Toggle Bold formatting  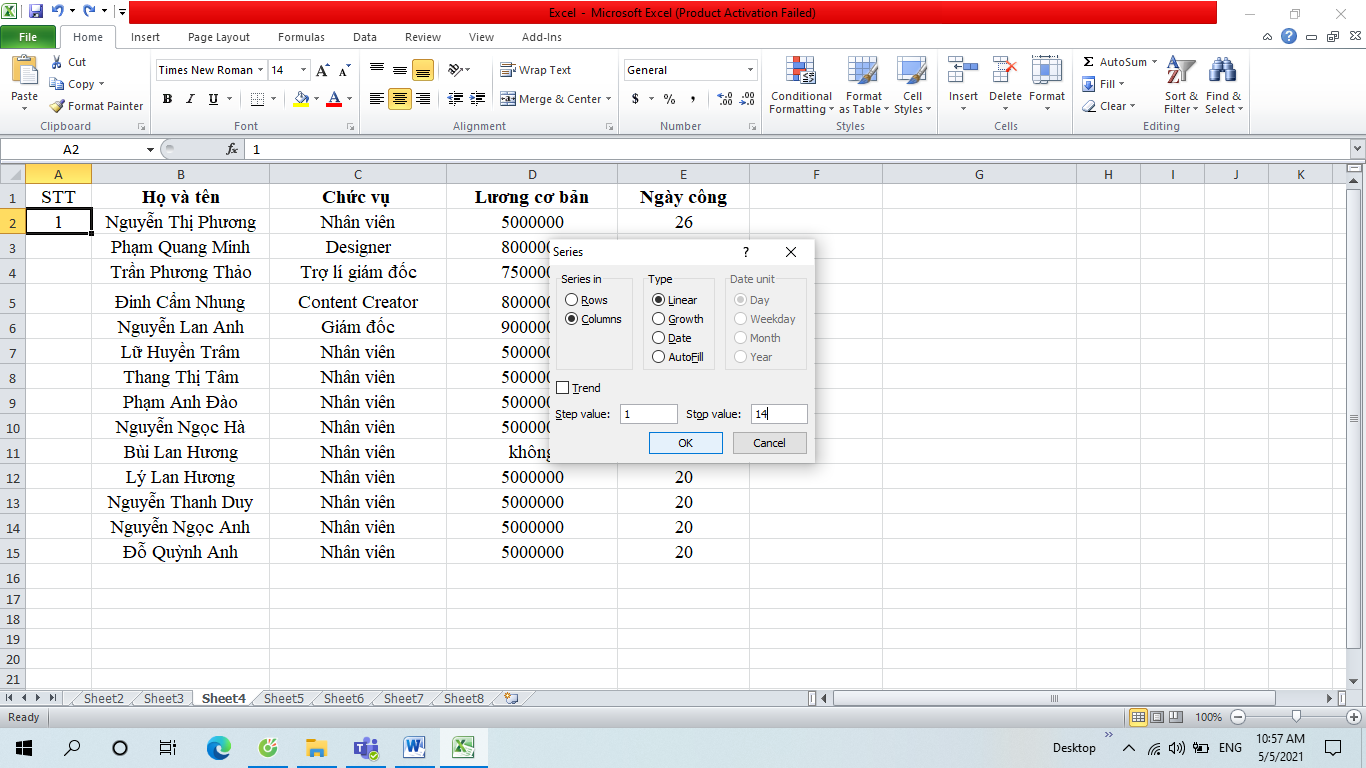click(x=167, y=99)
